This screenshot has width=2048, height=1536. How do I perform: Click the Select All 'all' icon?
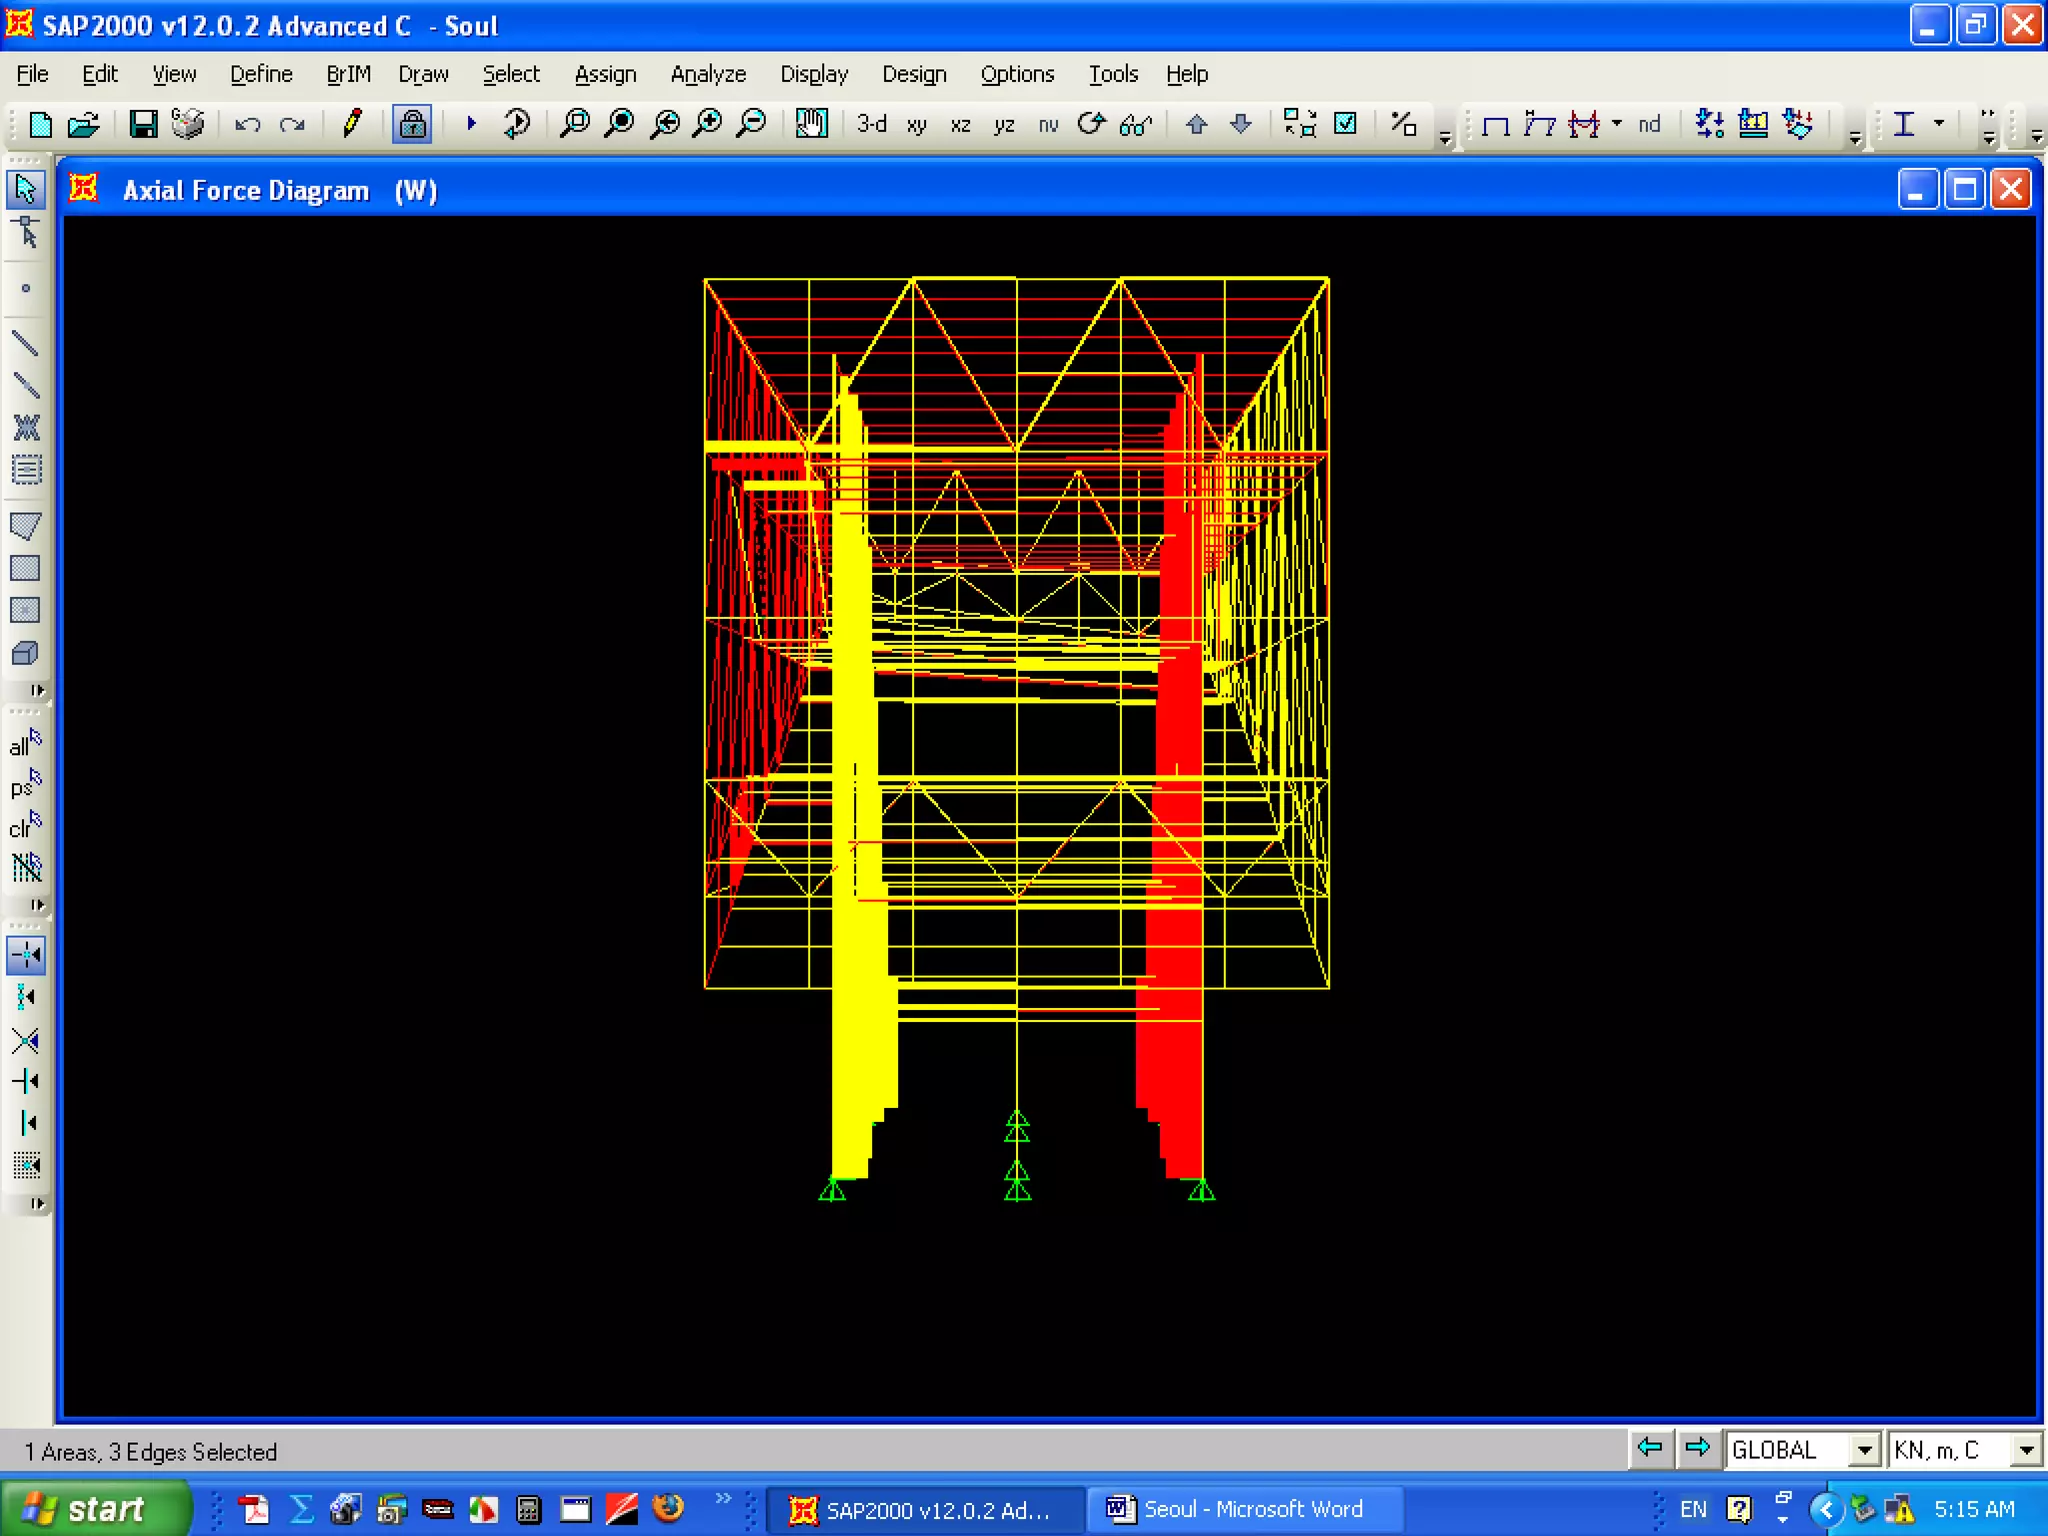tap(26, 744)
